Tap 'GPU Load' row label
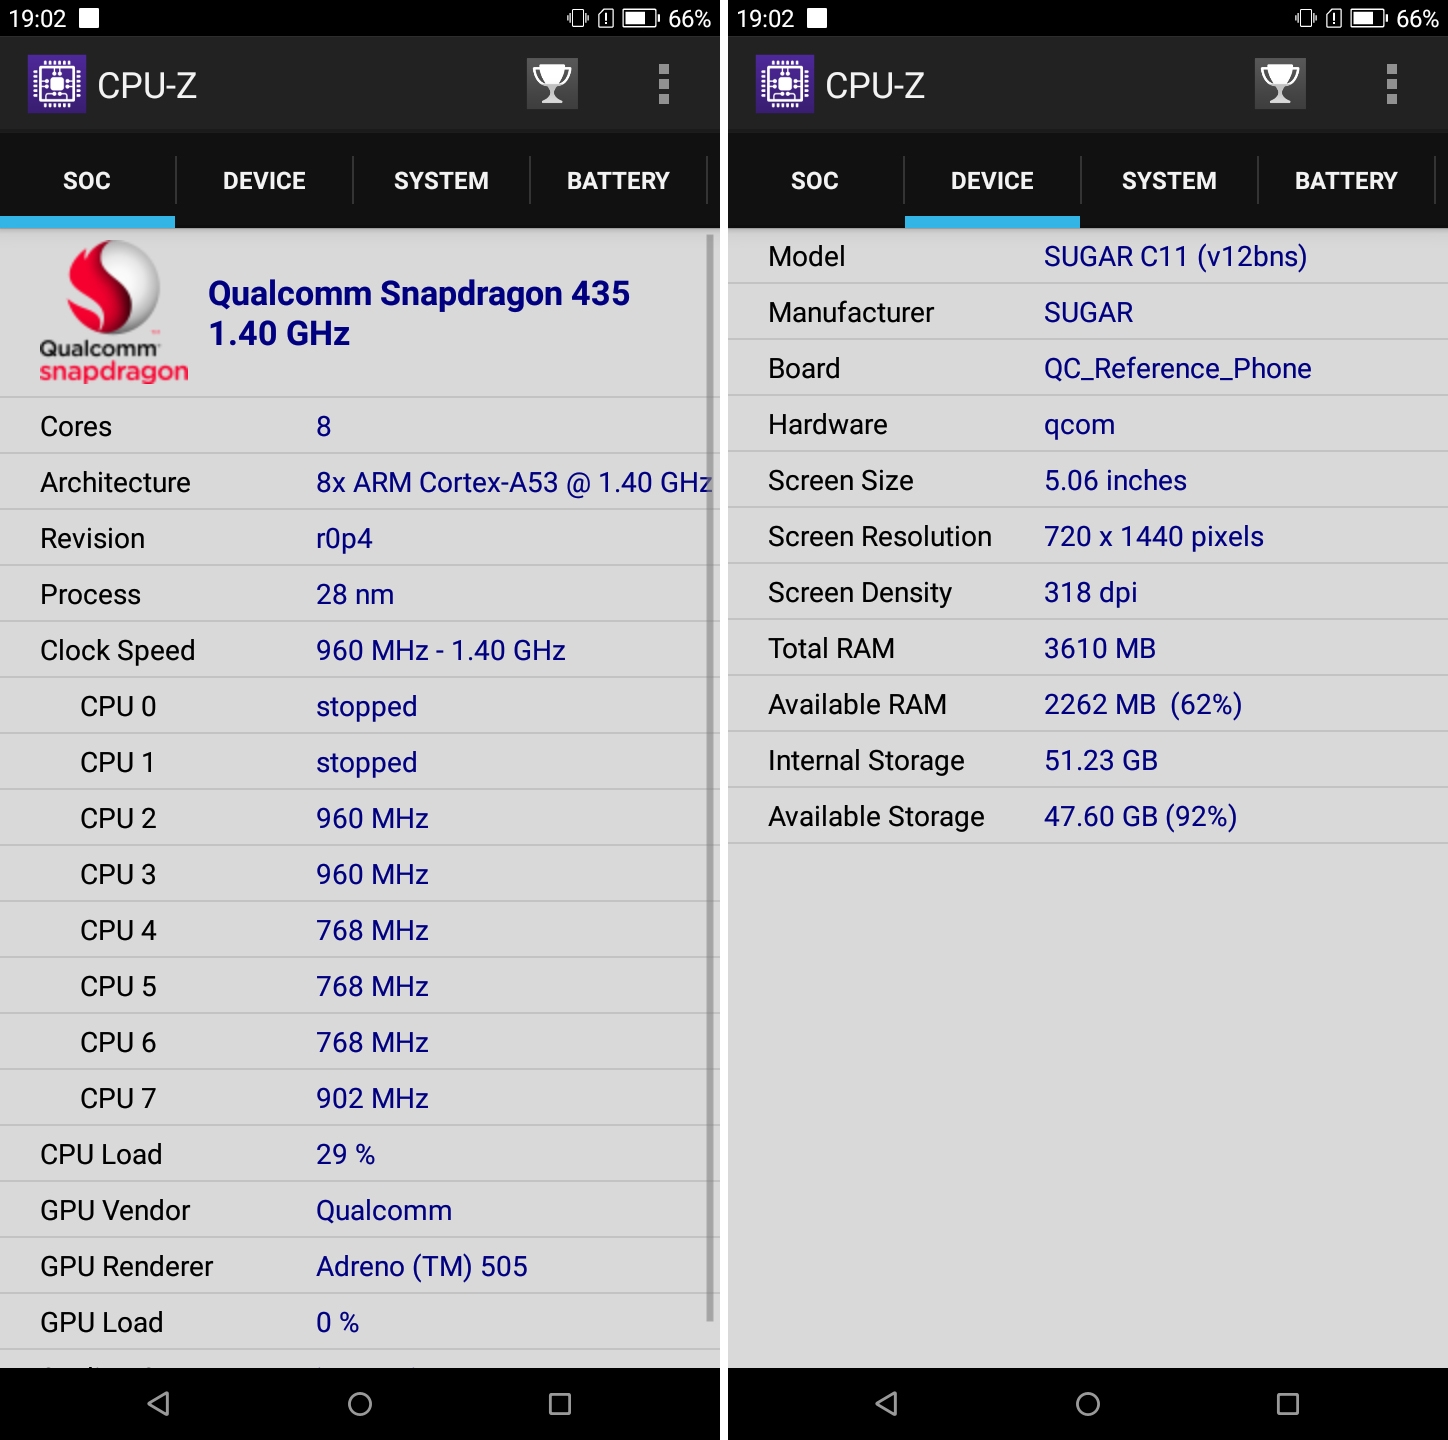This screenshot has height=1440, width=1448. 101,1323
